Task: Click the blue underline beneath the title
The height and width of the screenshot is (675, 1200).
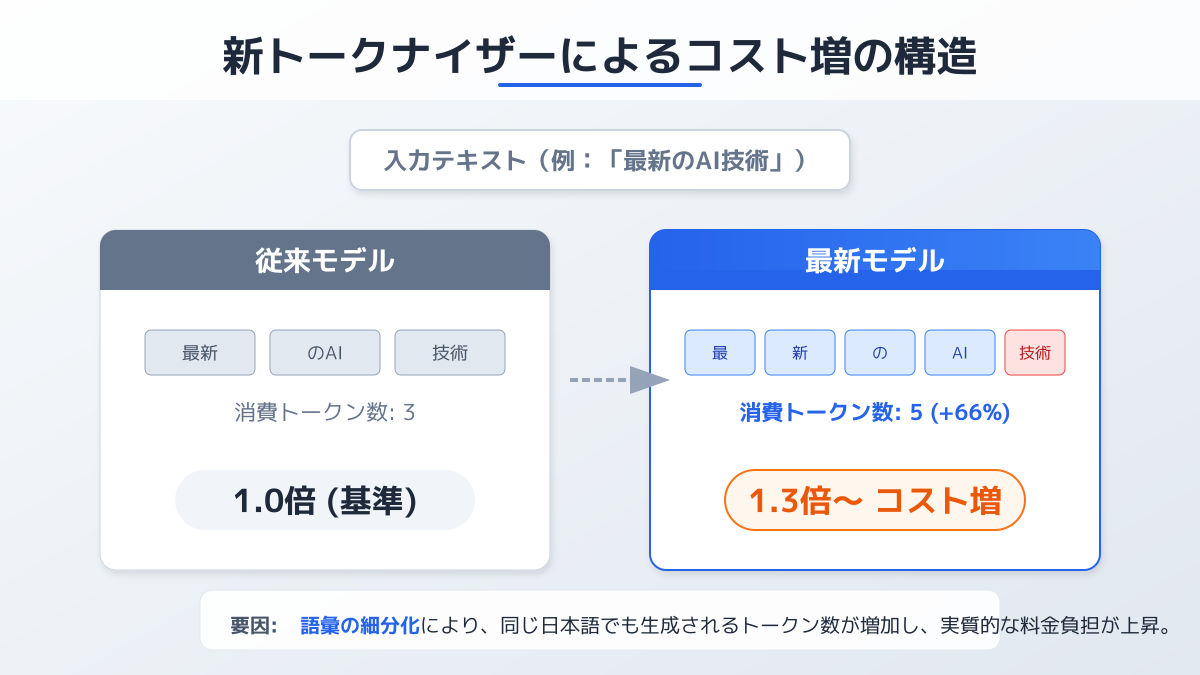Action: tap(600, 85)
